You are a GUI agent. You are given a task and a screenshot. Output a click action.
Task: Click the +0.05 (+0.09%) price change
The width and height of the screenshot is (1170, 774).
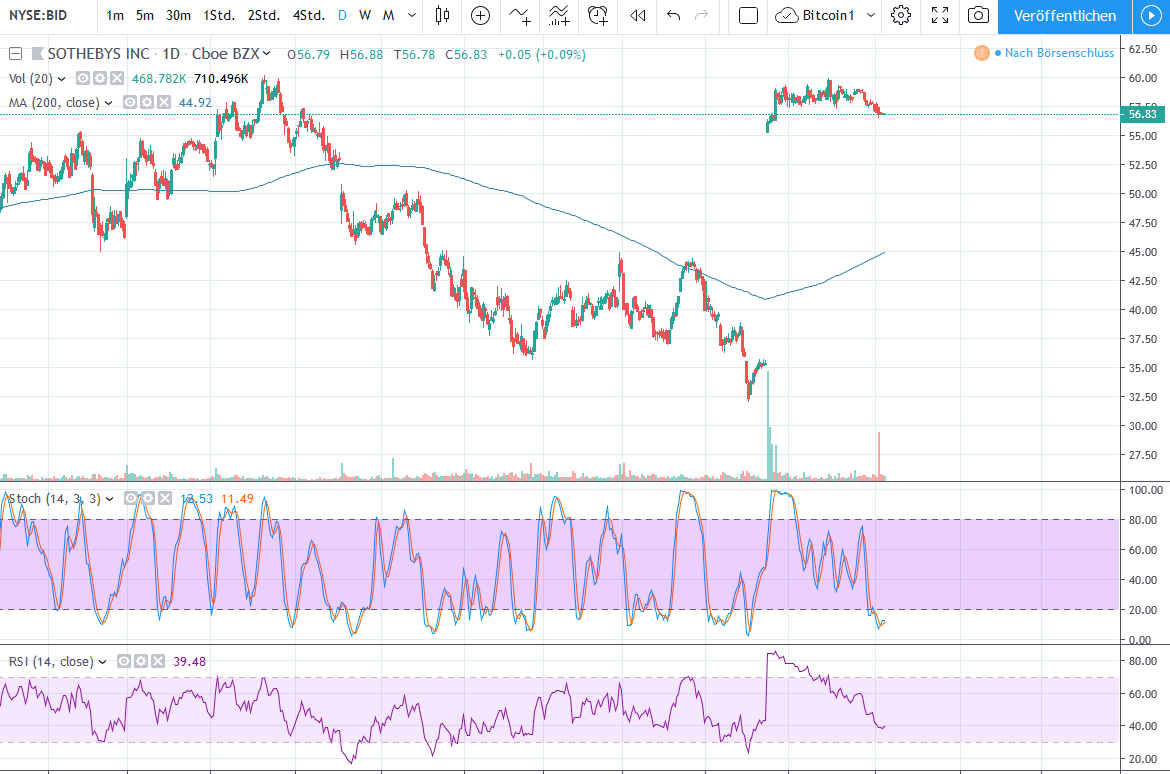[542, 54]
